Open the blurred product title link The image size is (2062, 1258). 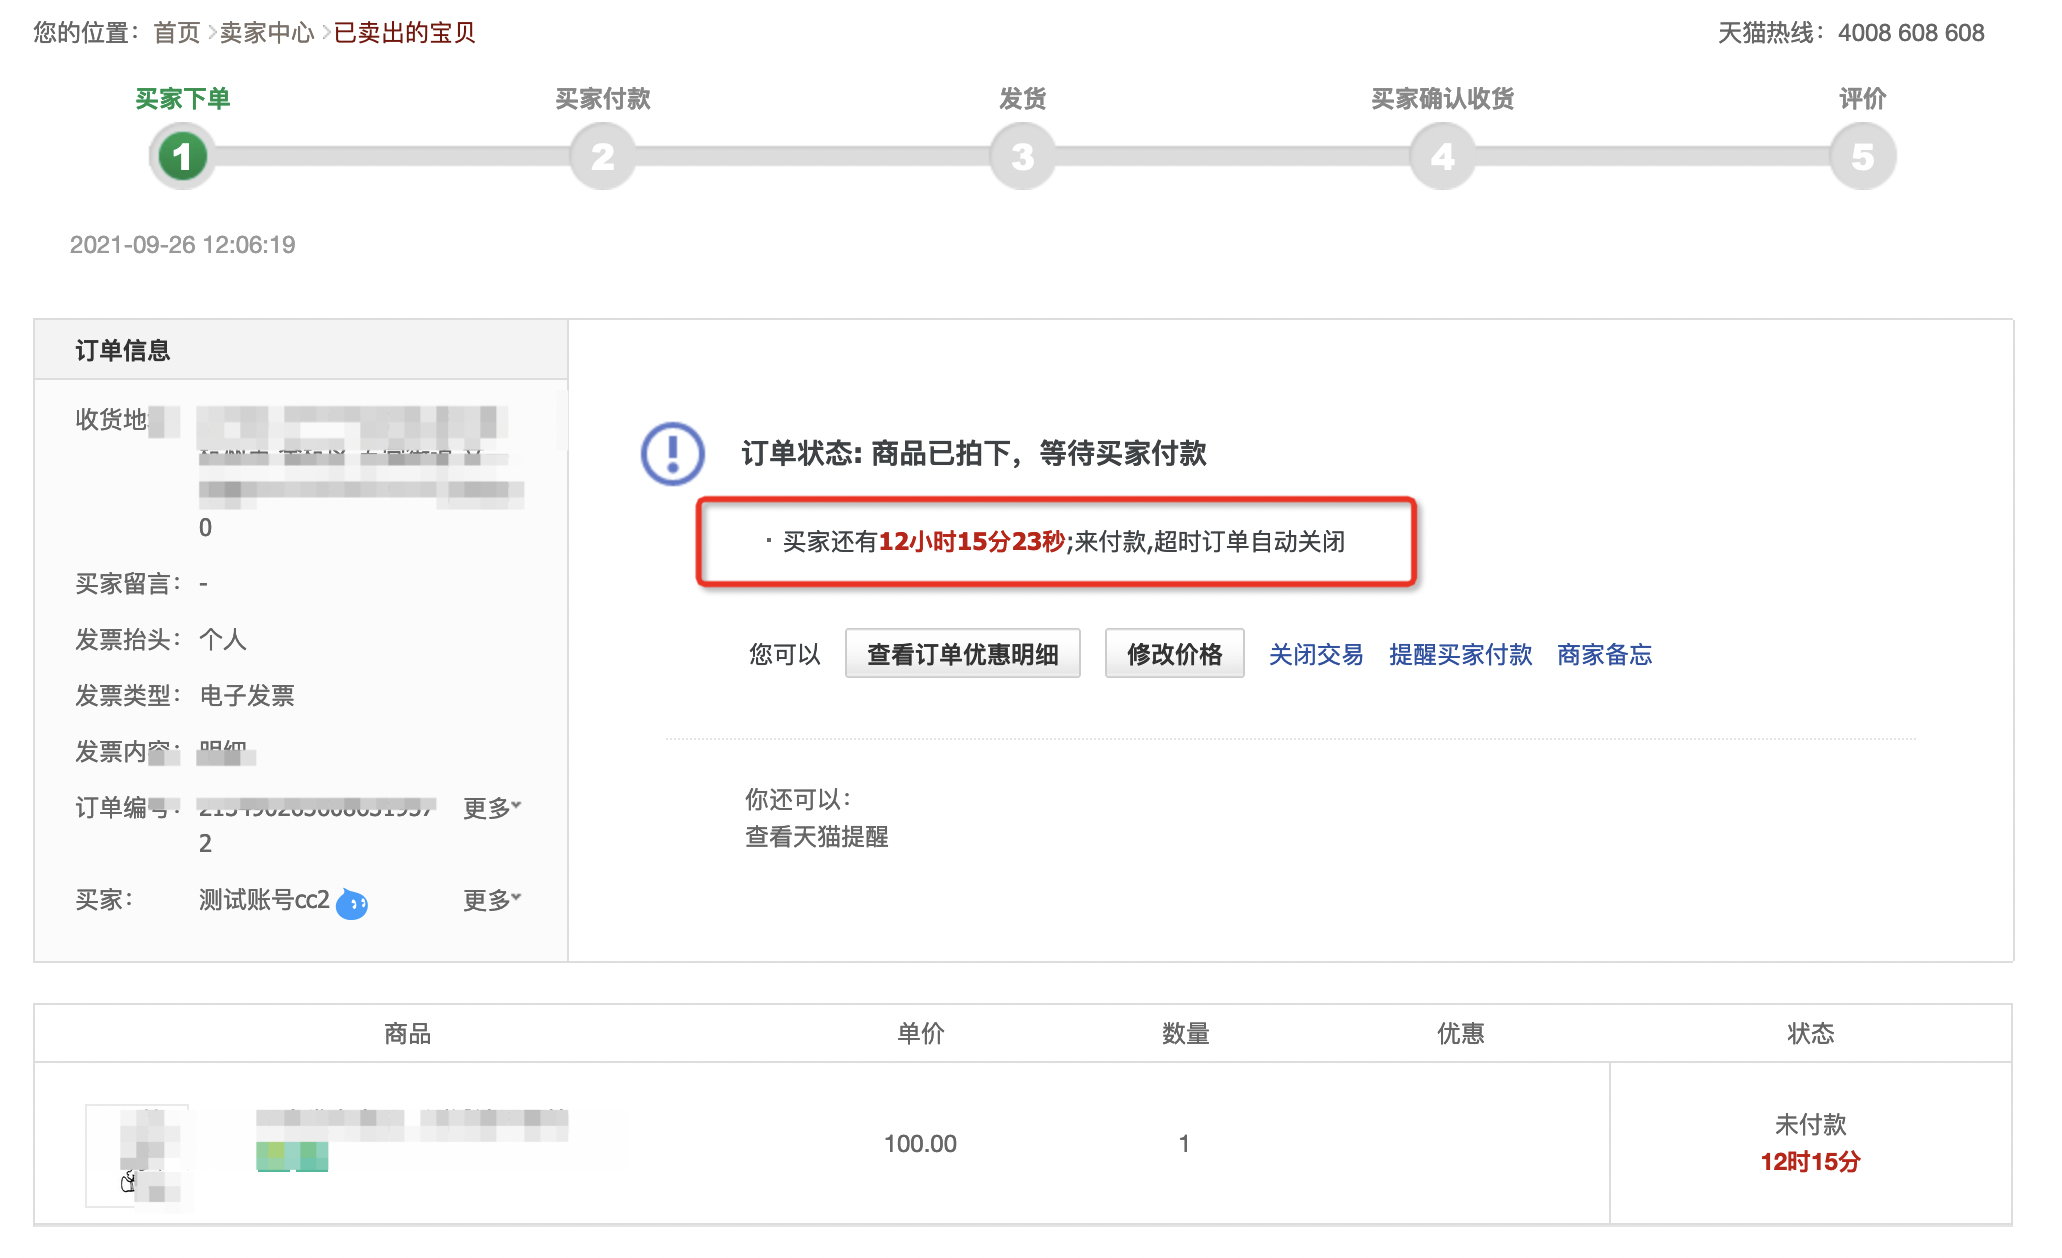[x=412, y=1125]
